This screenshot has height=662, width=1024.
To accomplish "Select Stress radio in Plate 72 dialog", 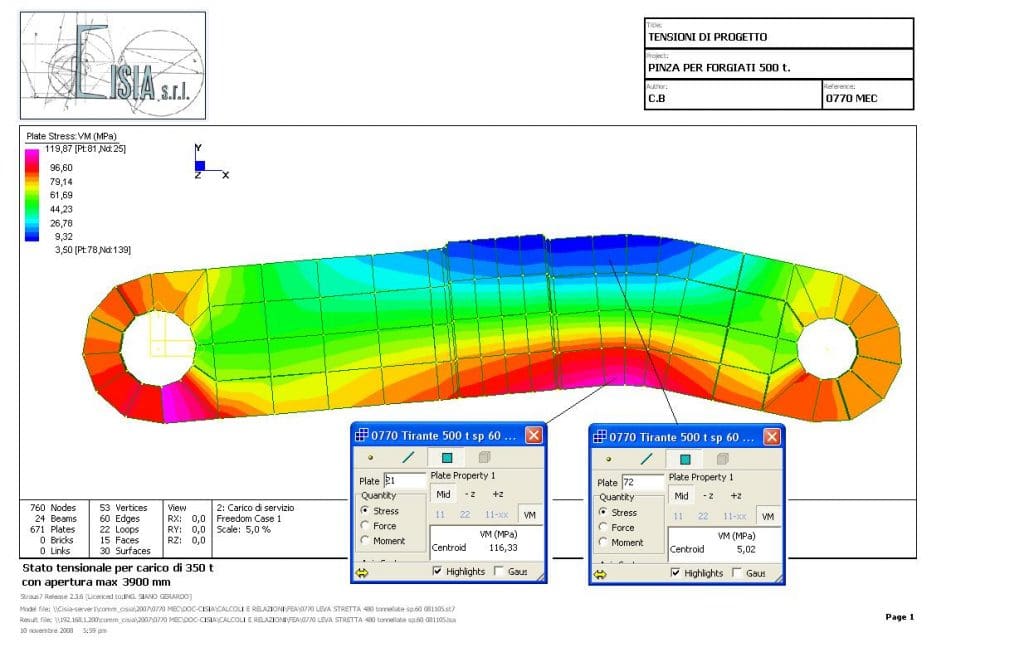I will coord(604,512).
